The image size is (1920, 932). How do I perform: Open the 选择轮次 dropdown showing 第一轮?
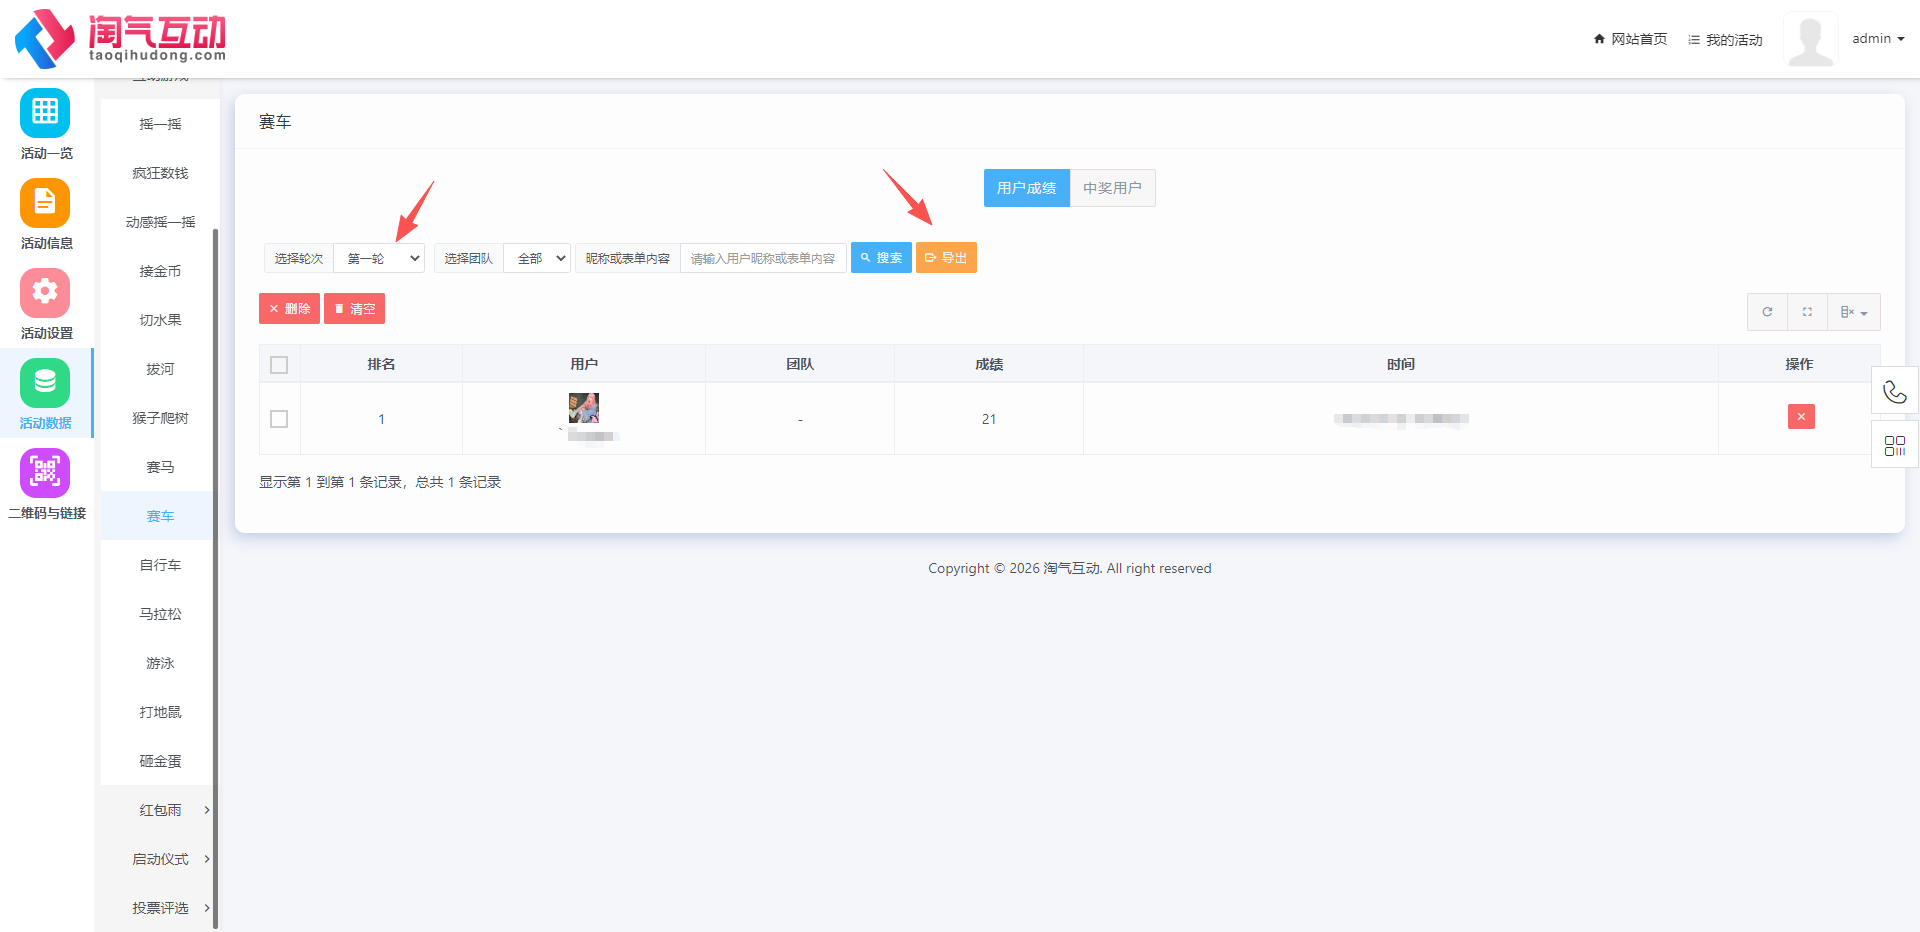[x=379, y=258]
